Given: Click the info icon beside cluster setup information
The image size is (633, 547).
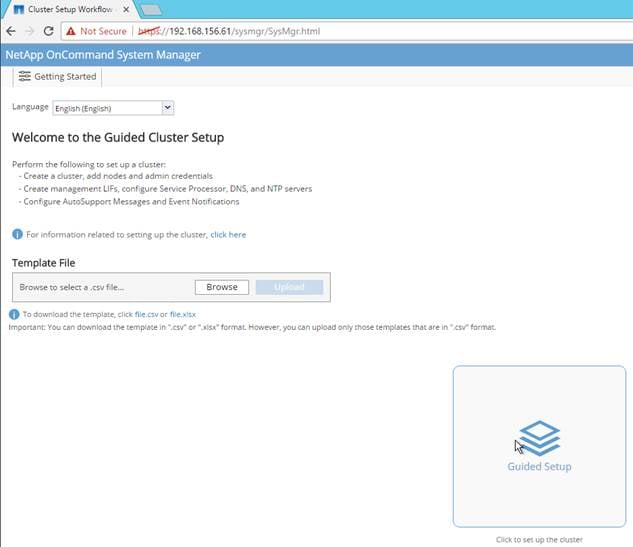Looking at the screenshot, I should coord(17,234).
